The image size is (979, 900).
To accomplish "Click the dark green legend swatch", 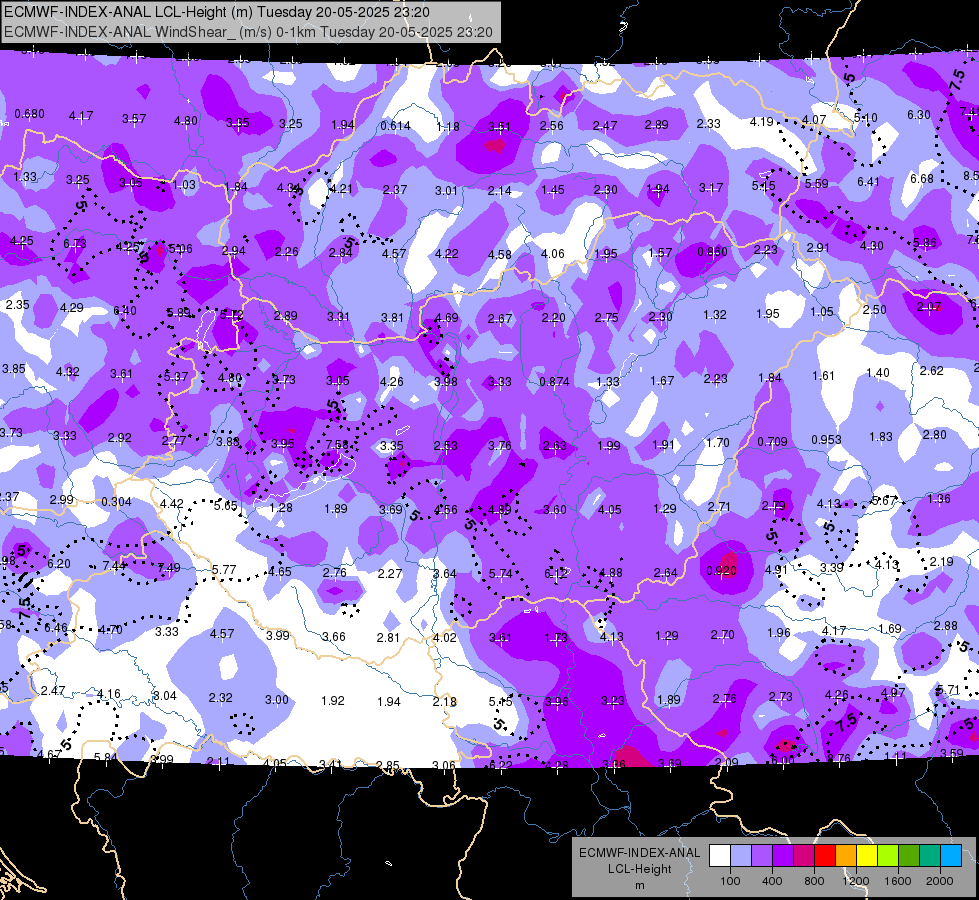I will 909,855.
